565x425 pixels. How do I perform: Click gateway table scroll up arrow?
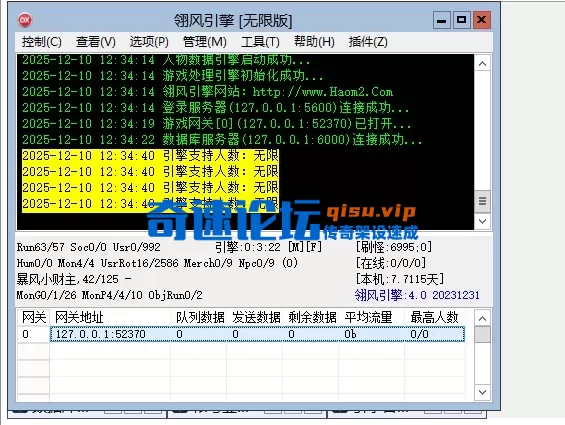482,319
